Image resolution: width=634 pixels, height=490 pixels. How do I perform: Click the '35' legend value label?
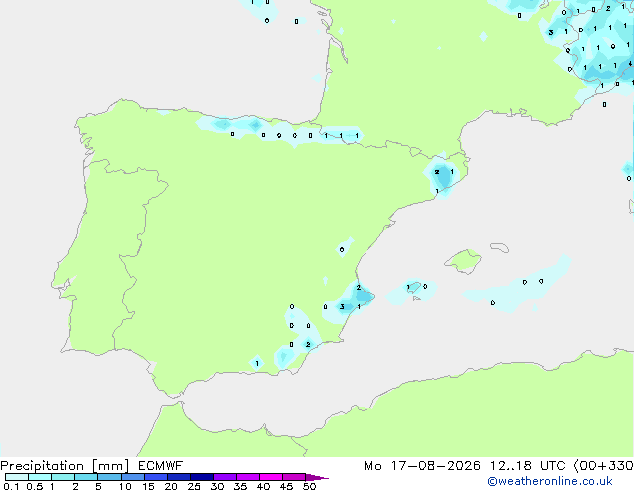240,486
